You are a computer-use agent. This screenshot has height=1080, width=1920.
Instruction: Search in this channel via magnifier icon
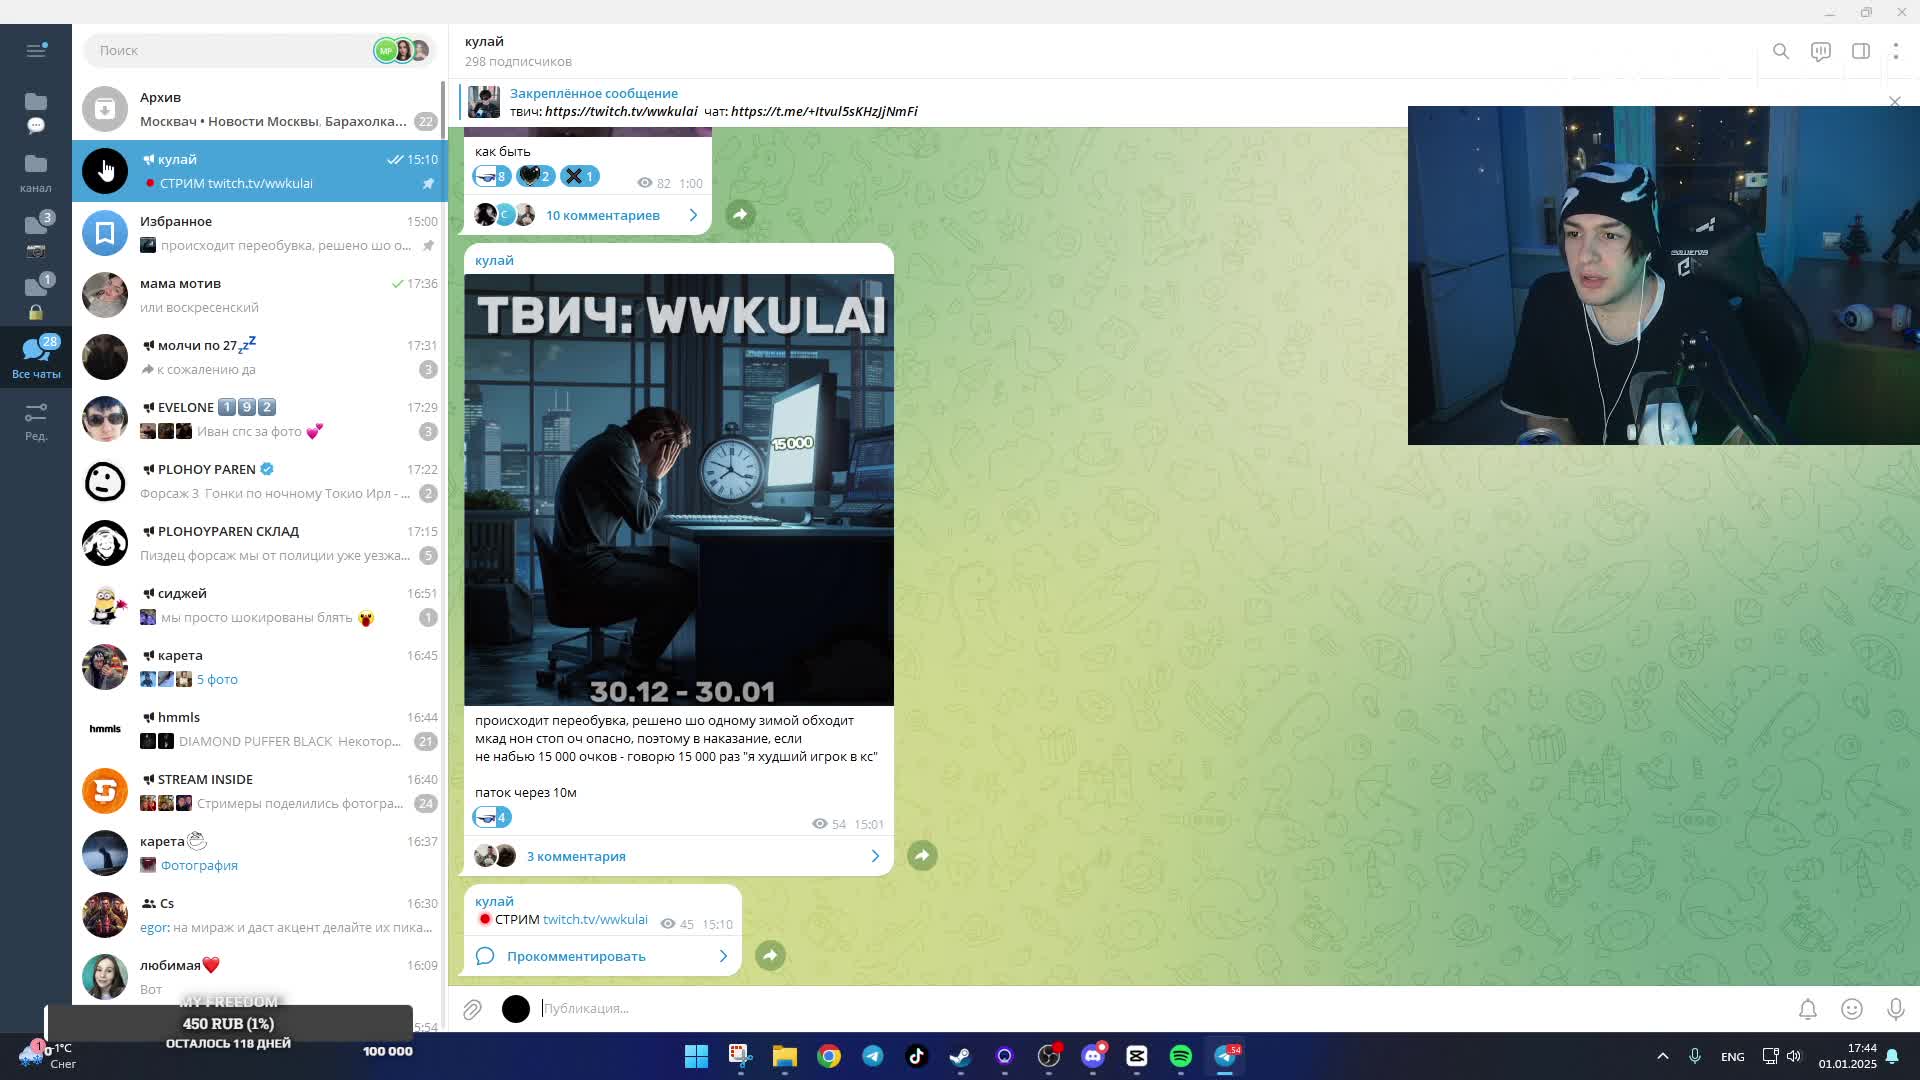[x=1781, y=51]
